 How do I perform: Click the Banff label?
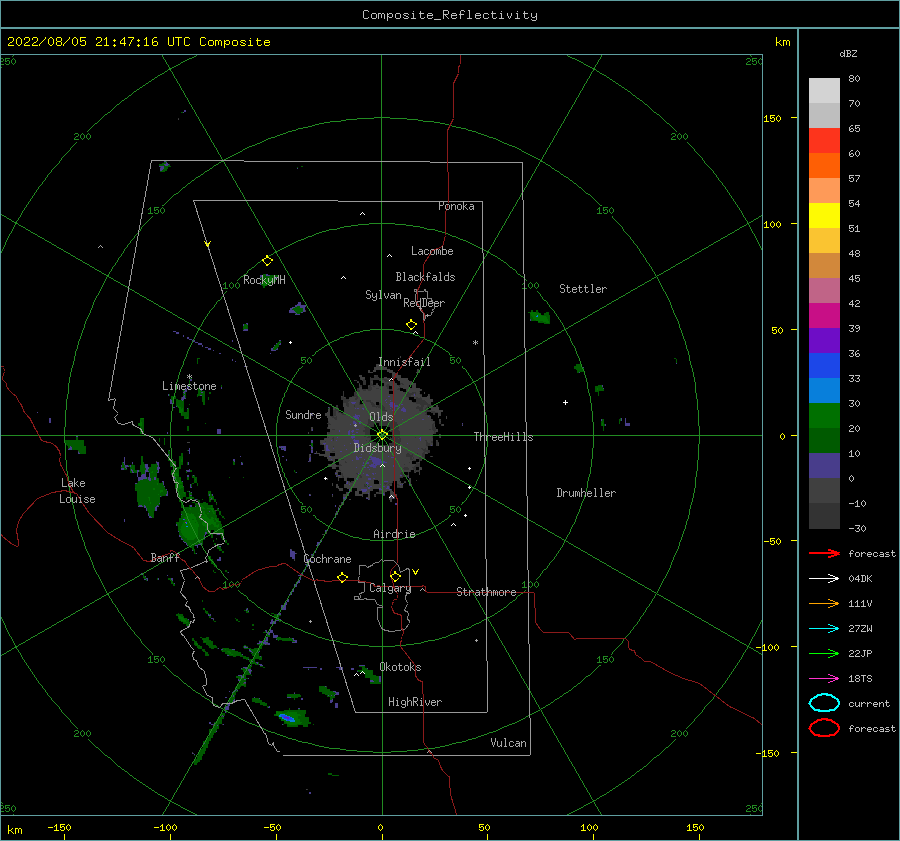coord(165,557)
